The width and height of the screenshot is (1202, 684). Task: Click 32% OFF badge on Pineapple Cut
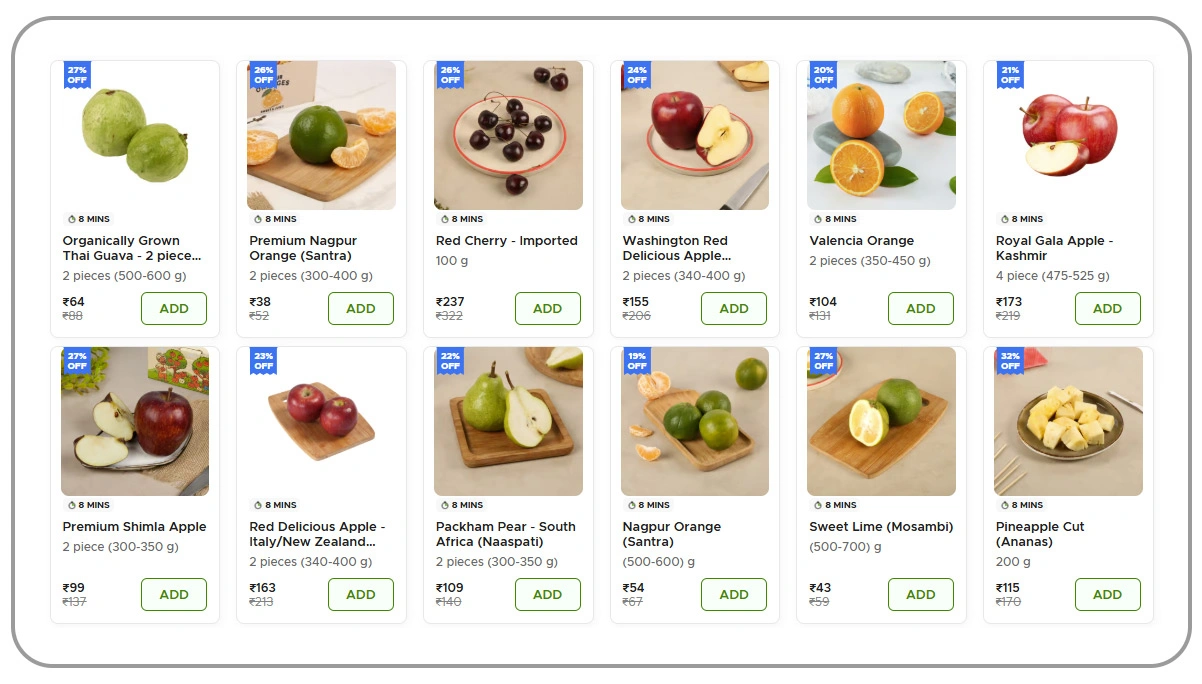[1010, 360]
